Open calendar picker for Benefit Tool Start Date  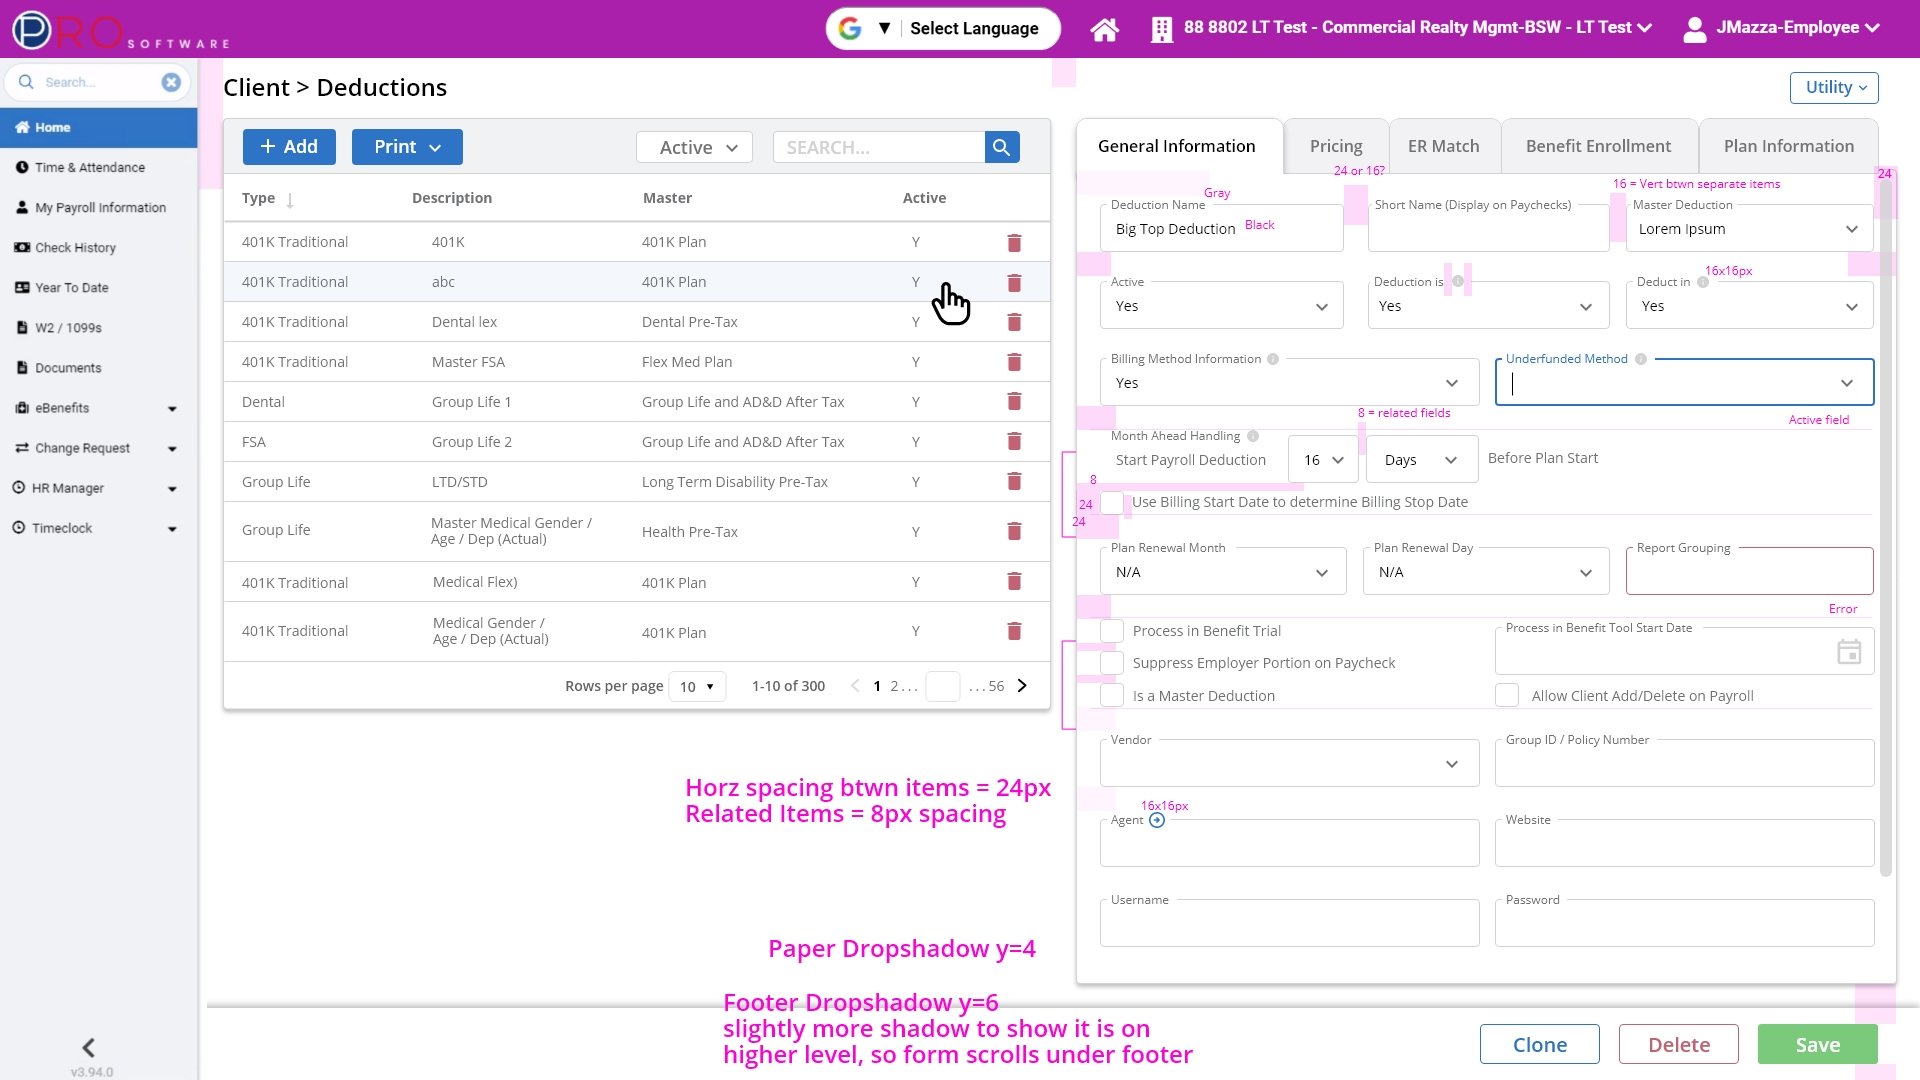coord(1848,652)
